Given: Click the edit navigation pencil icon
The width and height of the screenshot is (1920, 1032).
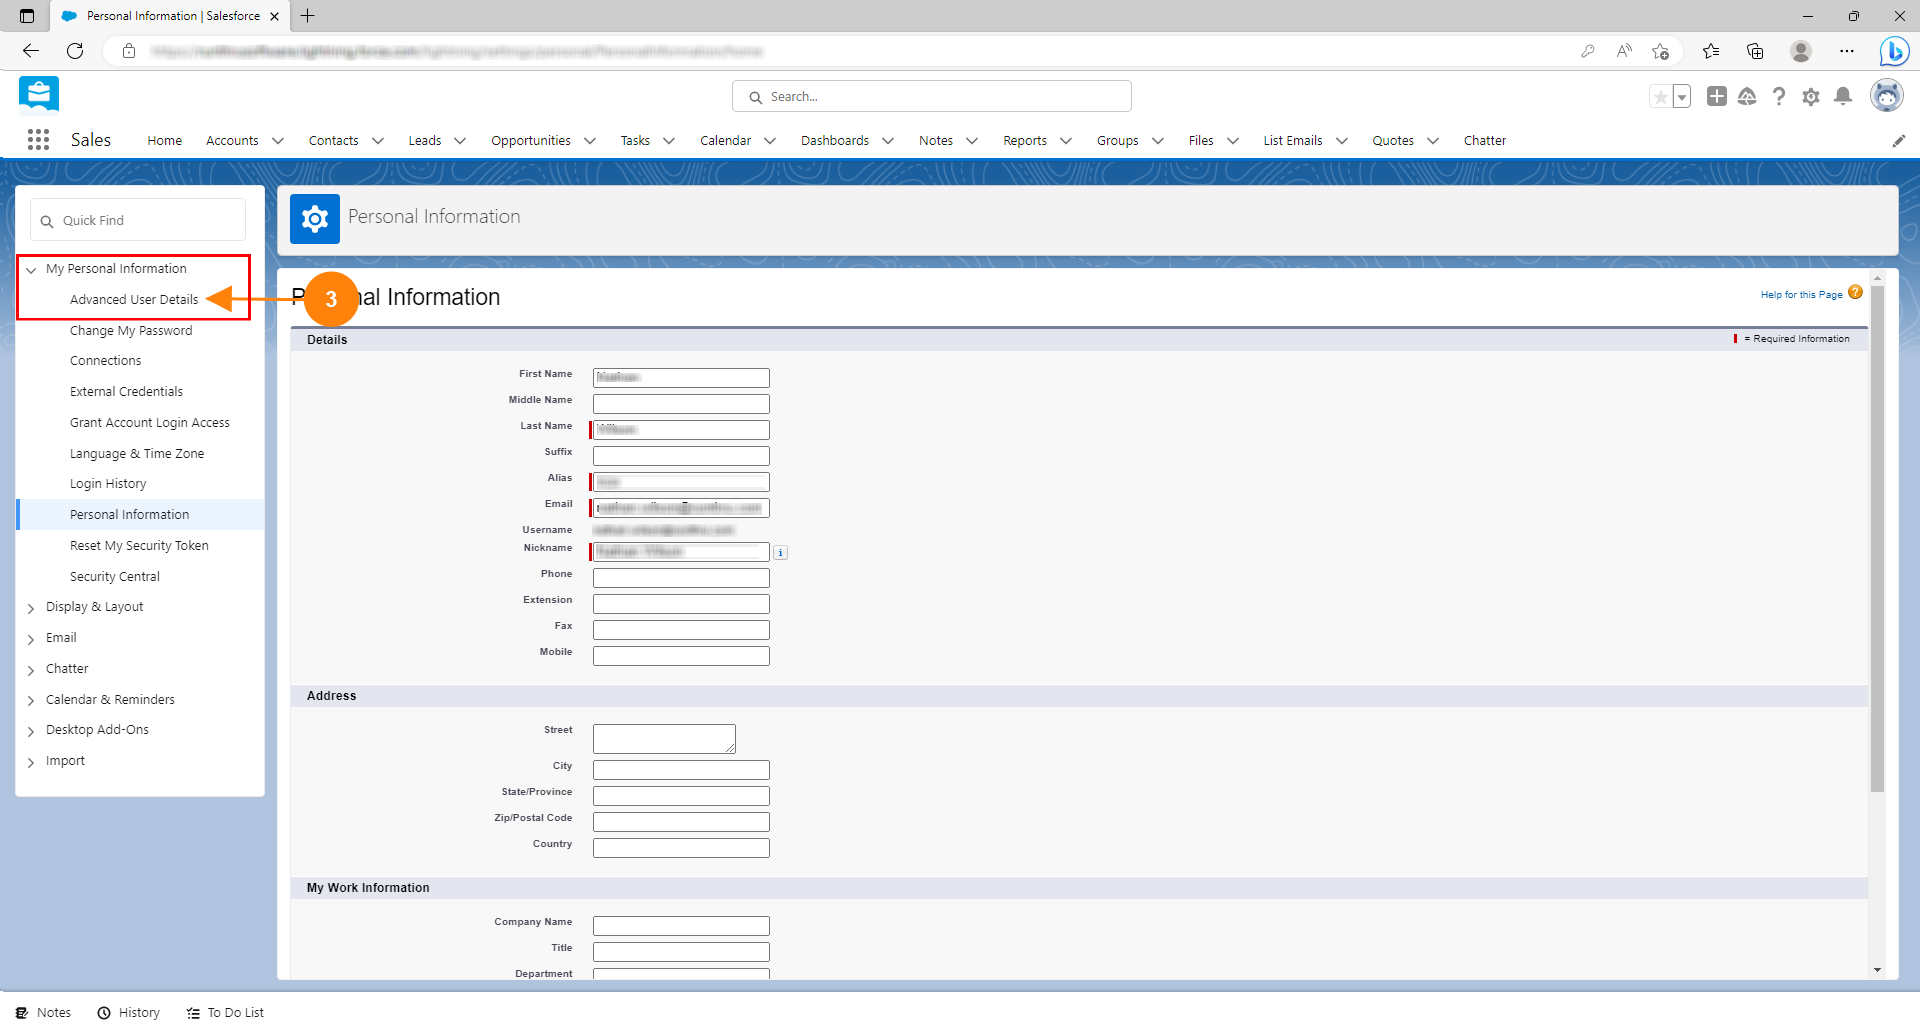Looking at the screenshot, I should pyautogui.click(x=1898, y=141).
